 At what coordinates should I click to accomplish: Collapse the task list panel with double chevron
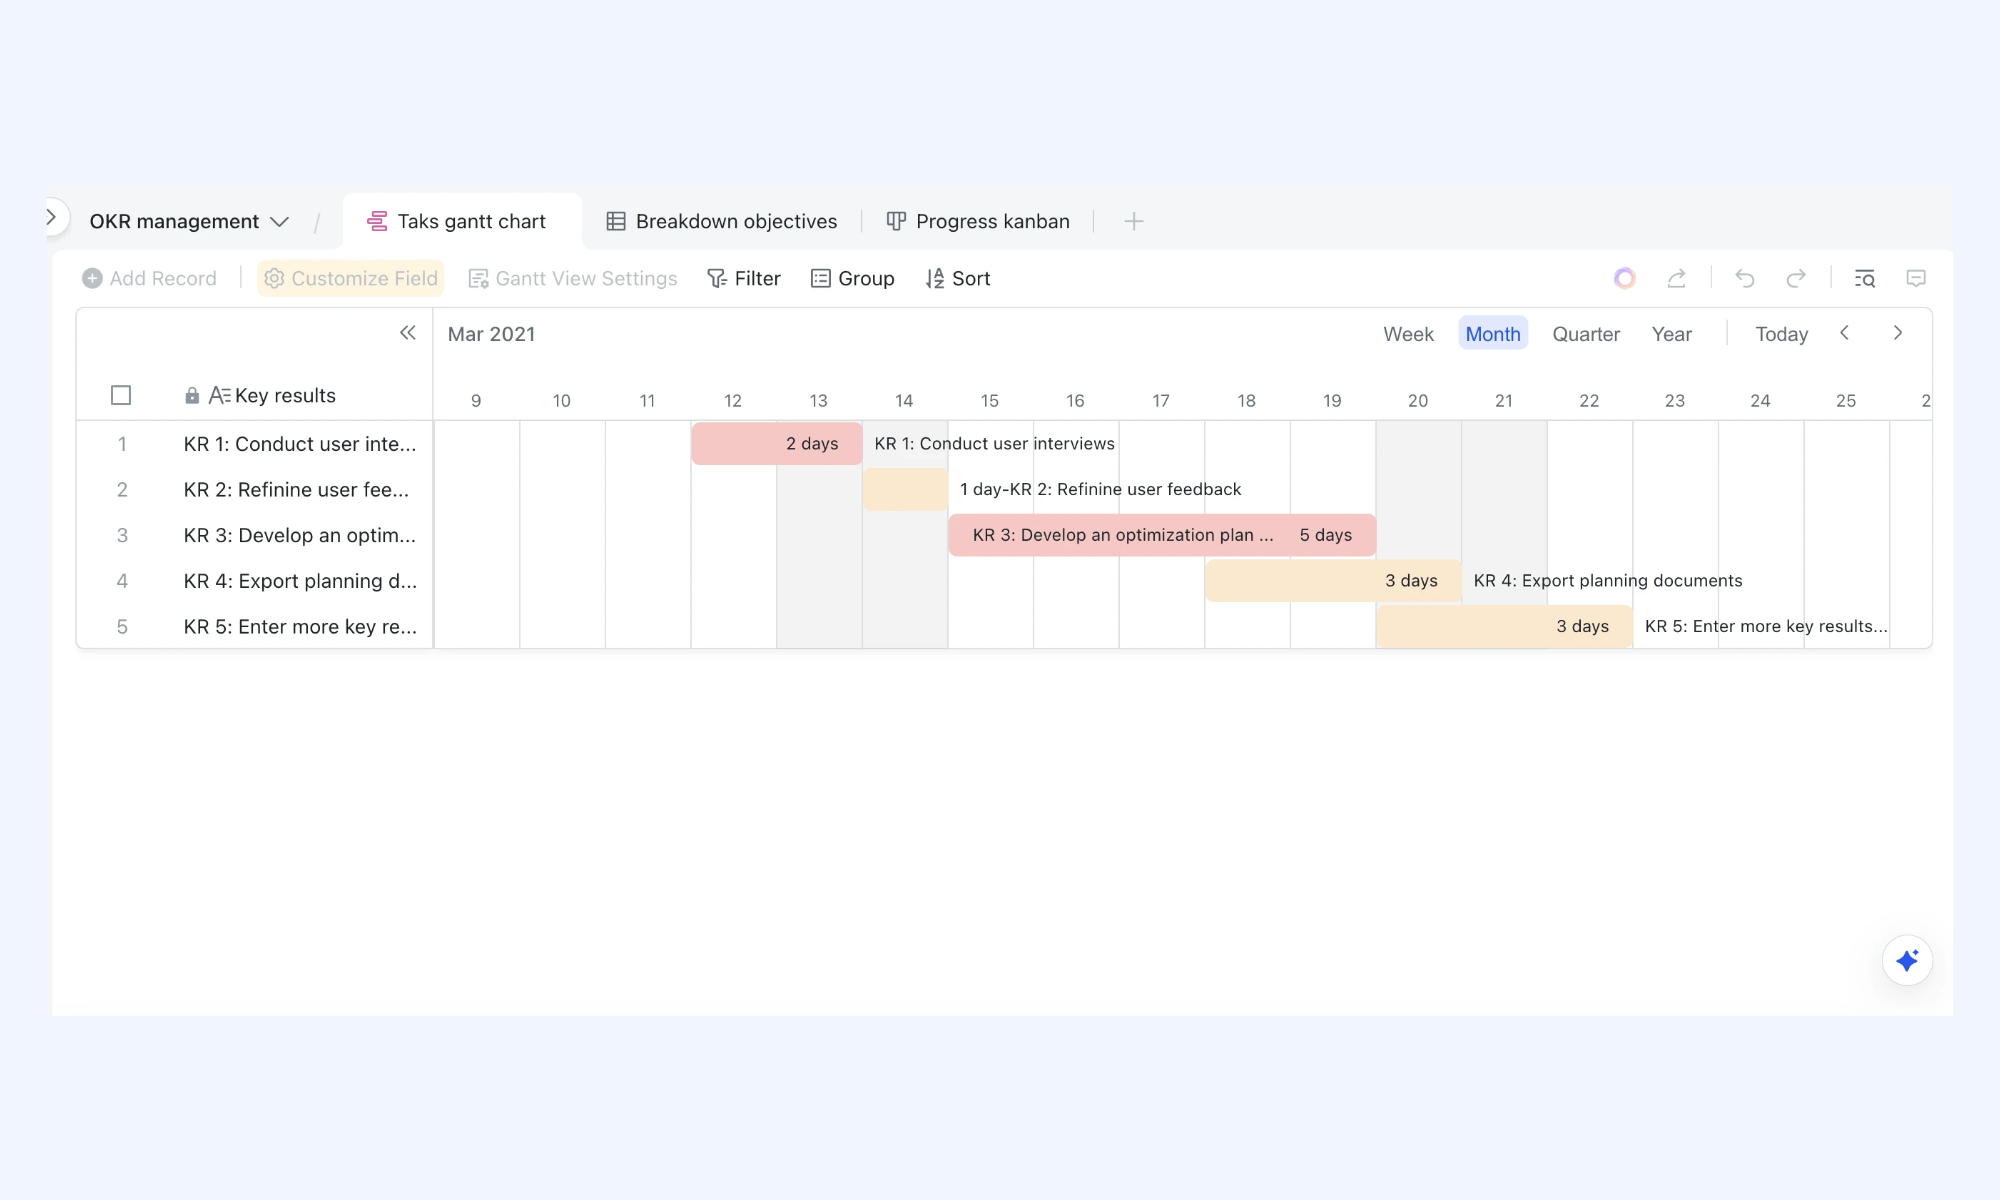tap(407, 333)
